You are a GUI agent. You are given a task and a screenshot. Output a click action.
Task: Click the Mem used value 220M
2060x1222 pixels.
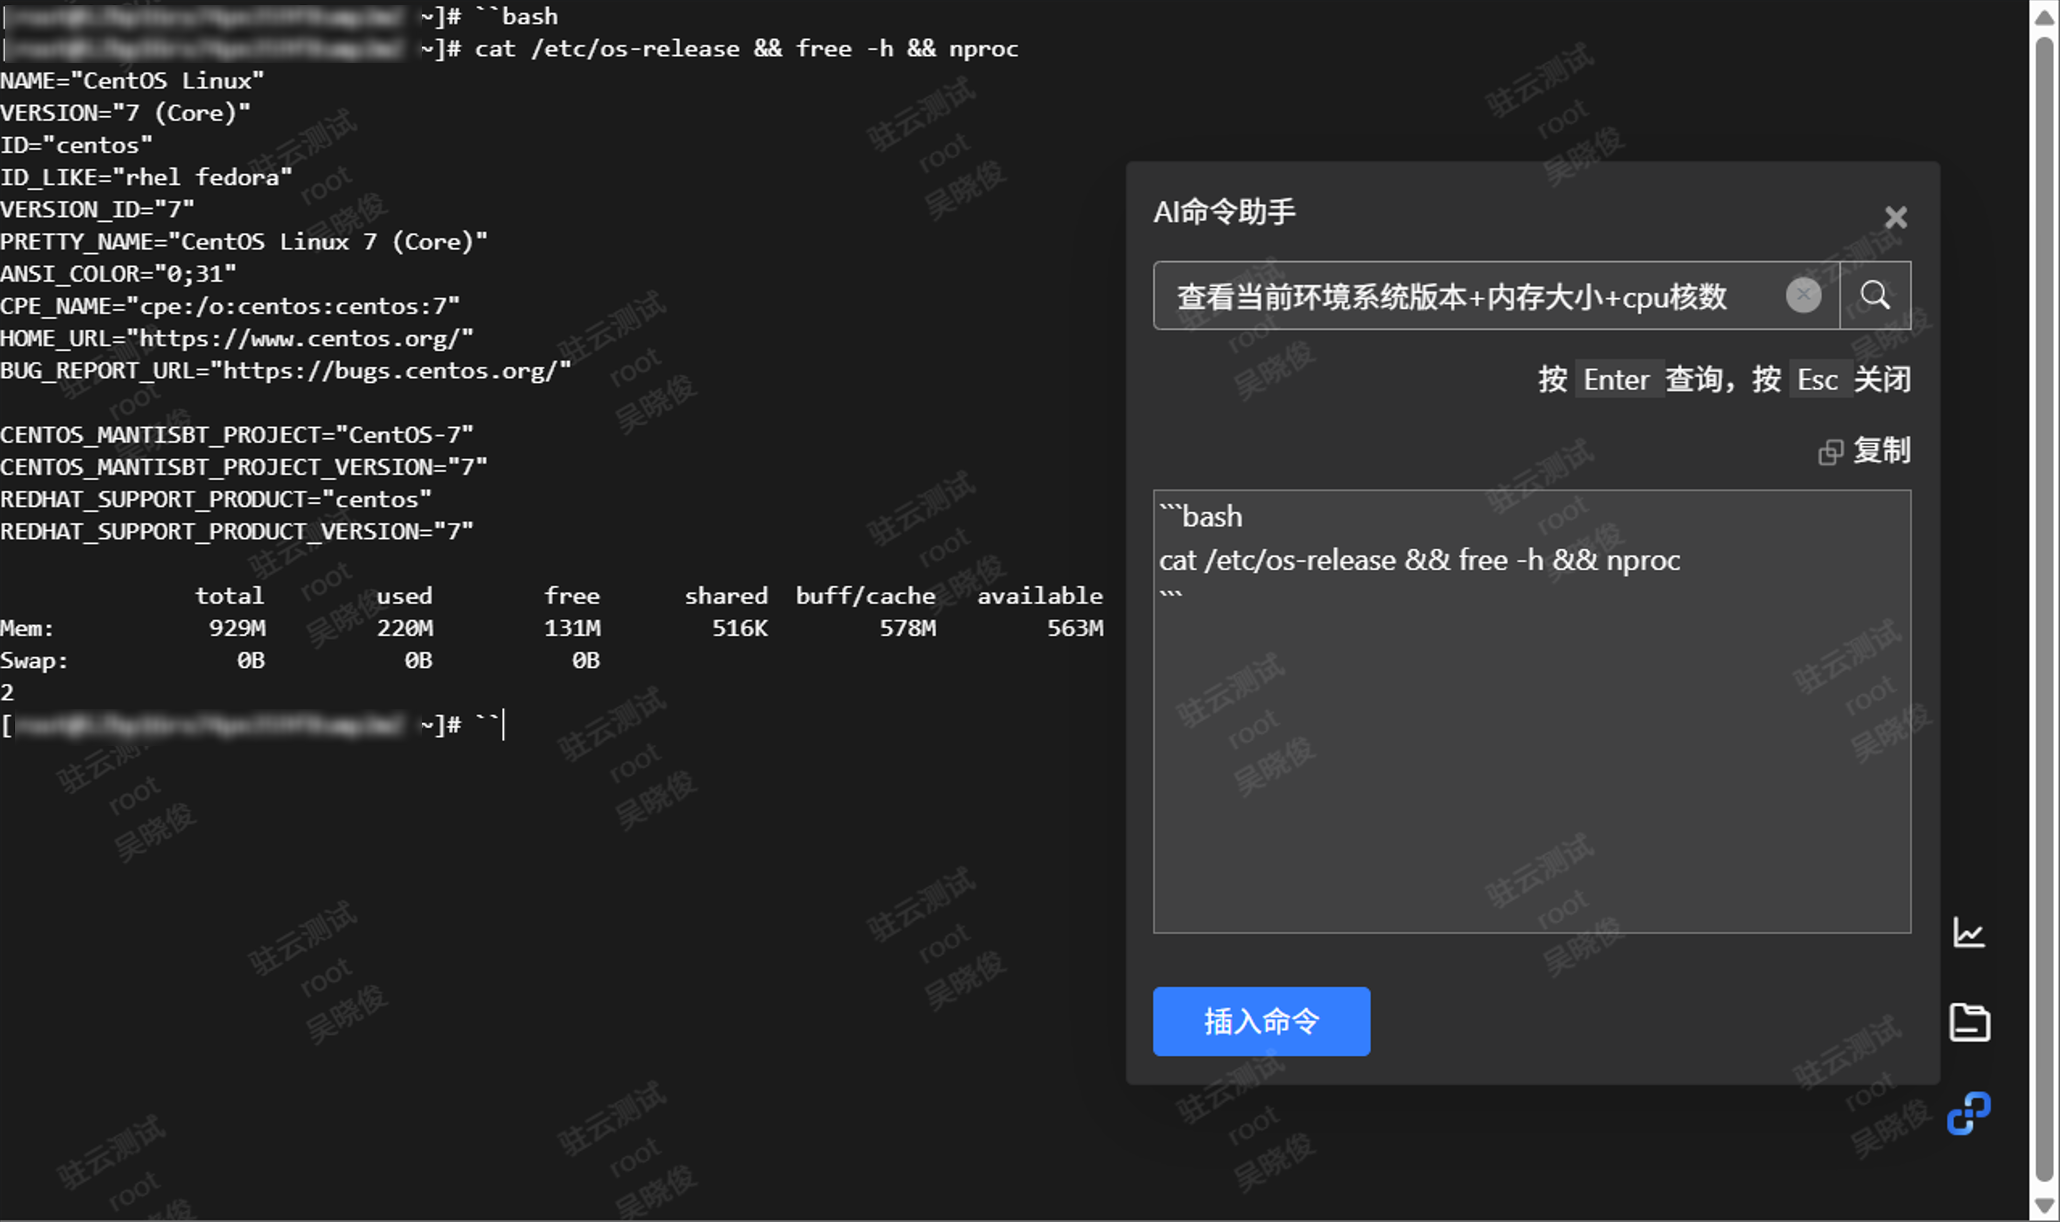(x=405, y=628)
